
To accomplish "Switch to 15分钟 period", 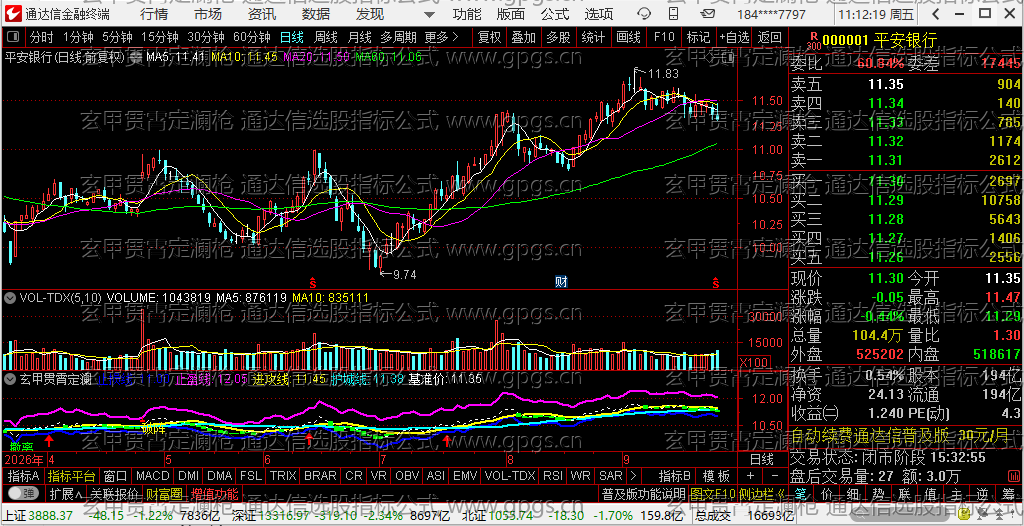I will [160, 37].
